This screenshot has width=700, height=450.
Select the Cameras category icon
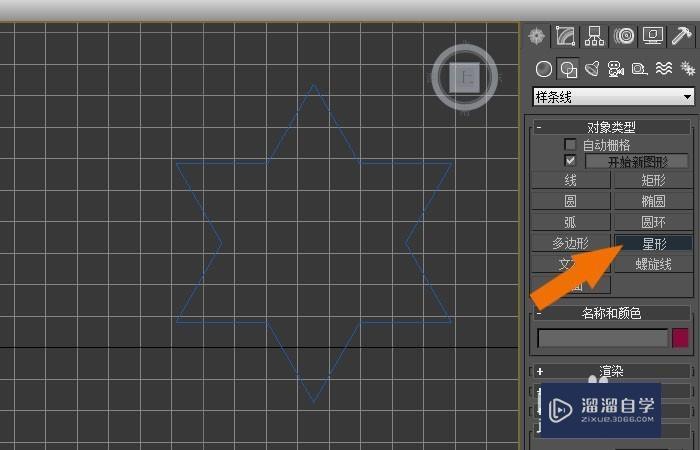616,69
